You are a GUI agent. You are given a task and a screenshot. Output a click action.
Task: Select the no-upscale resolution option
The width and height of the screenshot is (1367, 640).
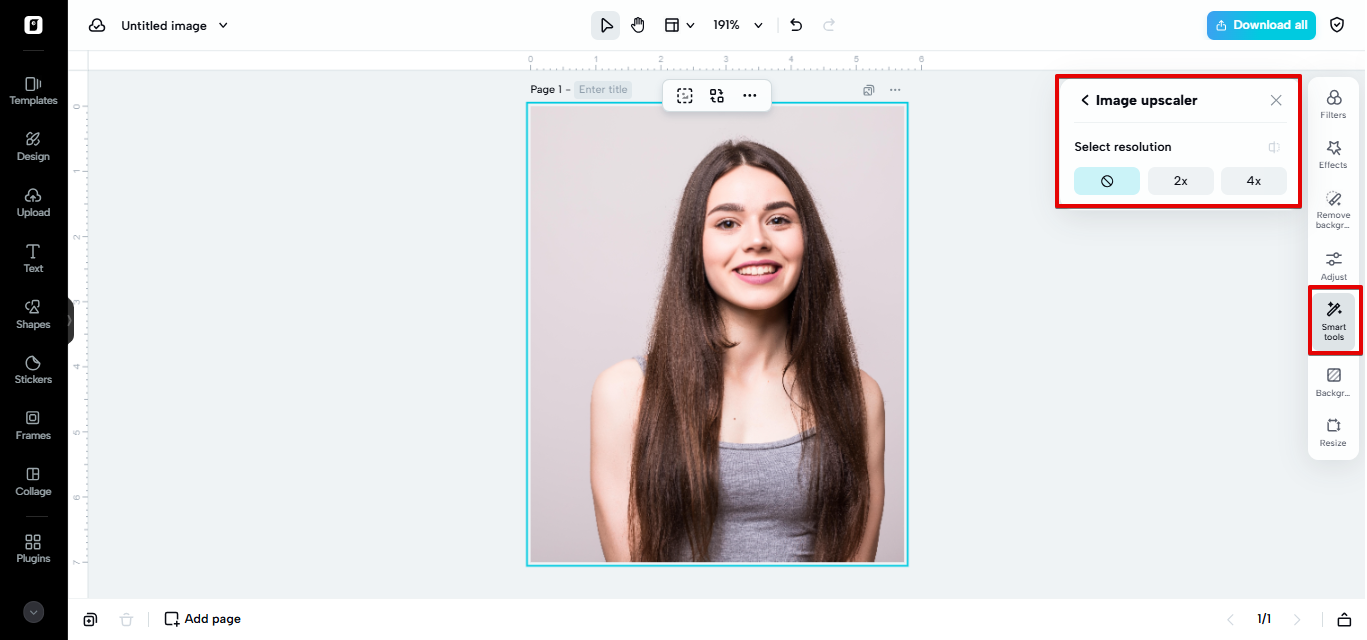(x=1106, y=181)
